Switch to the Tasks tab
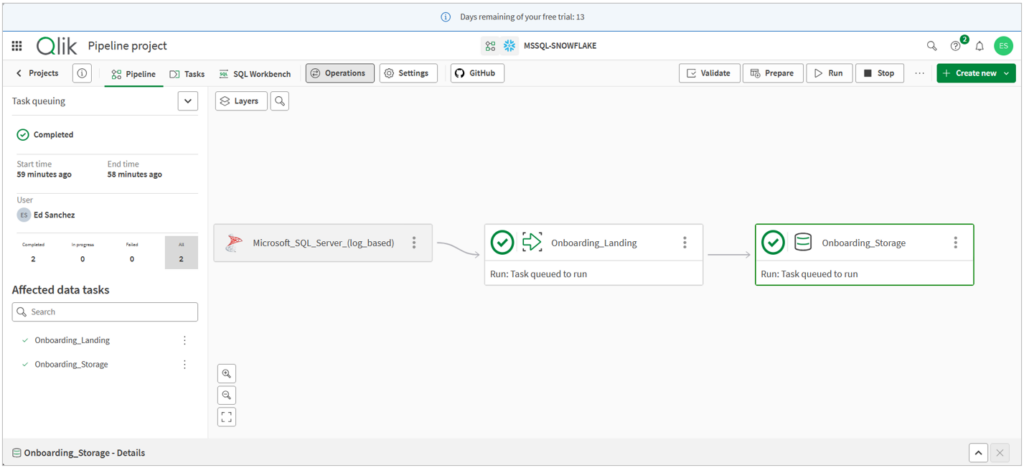The image size is (1024, 468). click(187, 74)
